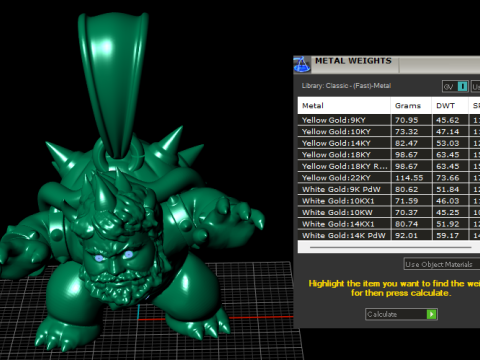480x360 pixels.
Task: Click the 92.01 grams cell
Action: pyautogui.click(x=411, y=235)
